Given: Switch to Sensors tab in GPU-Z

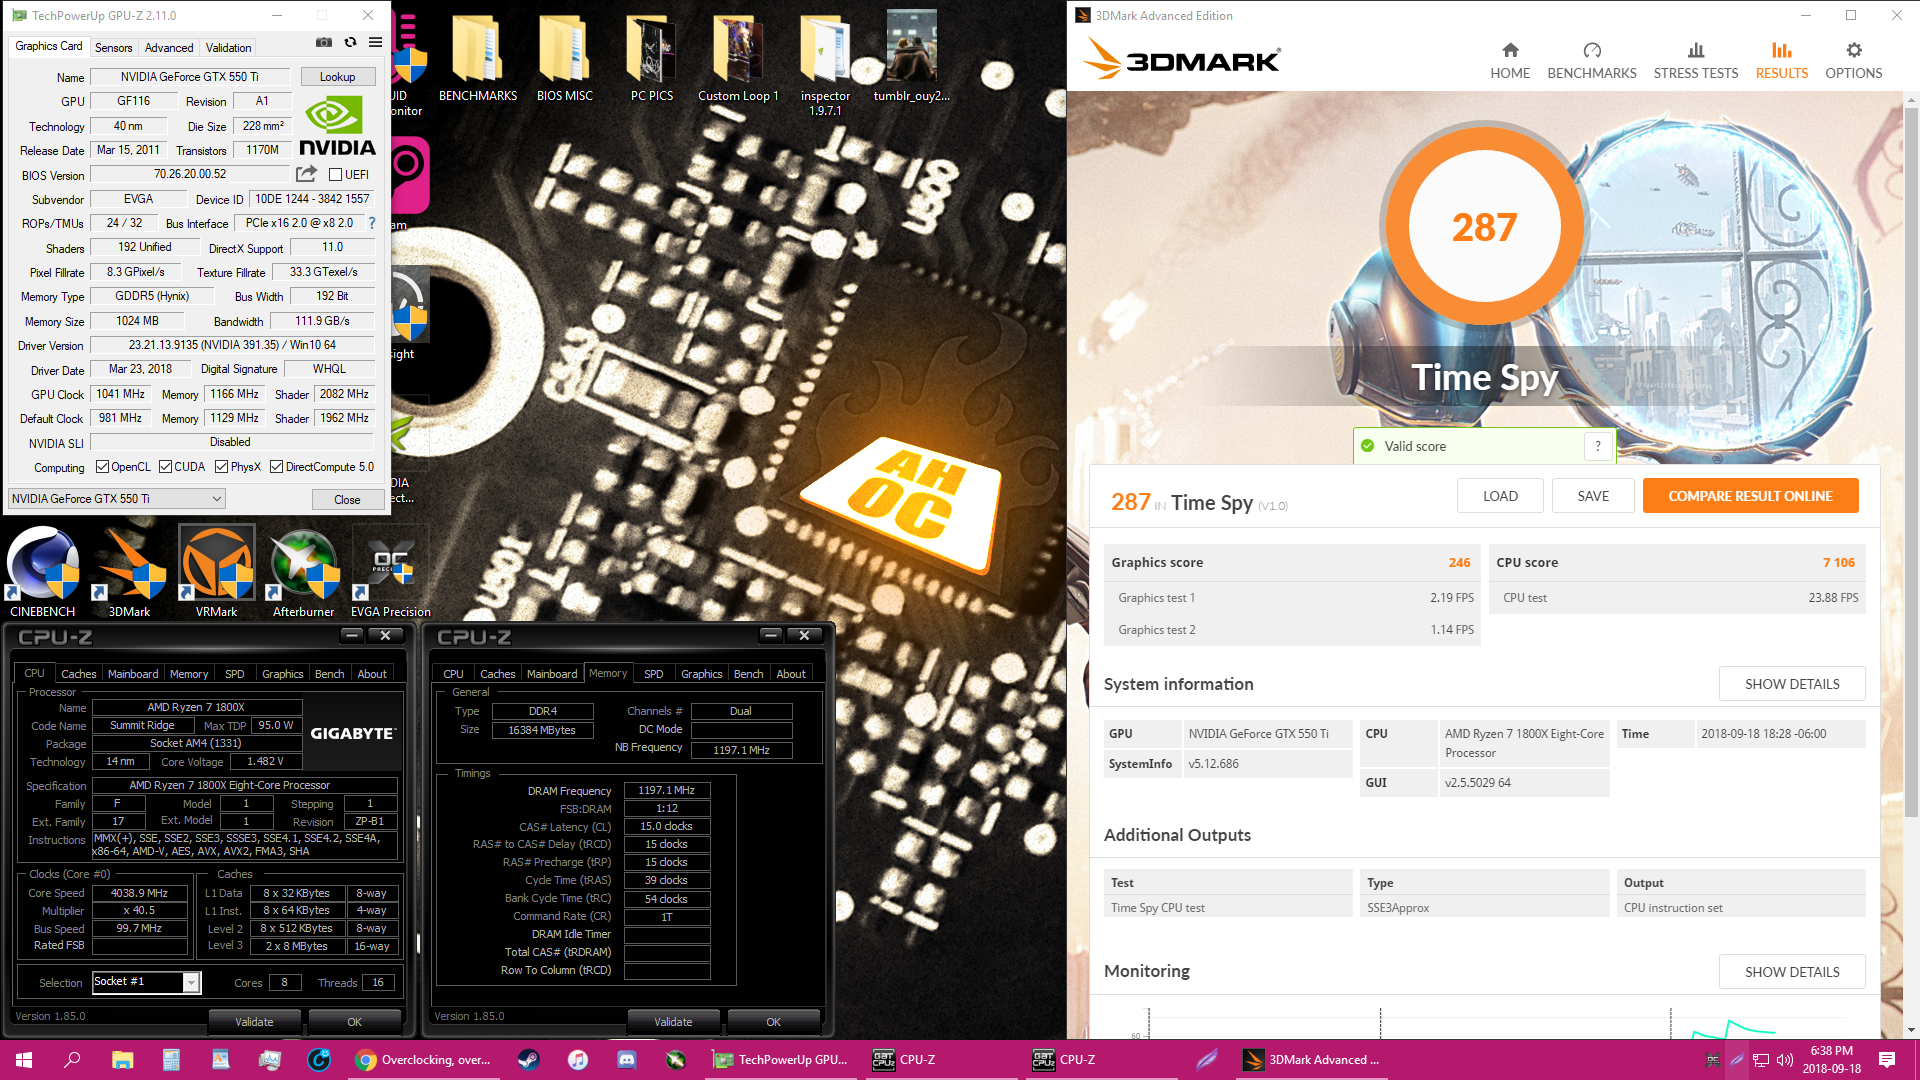Looking at the screenshot, I should tap(113, 48).
